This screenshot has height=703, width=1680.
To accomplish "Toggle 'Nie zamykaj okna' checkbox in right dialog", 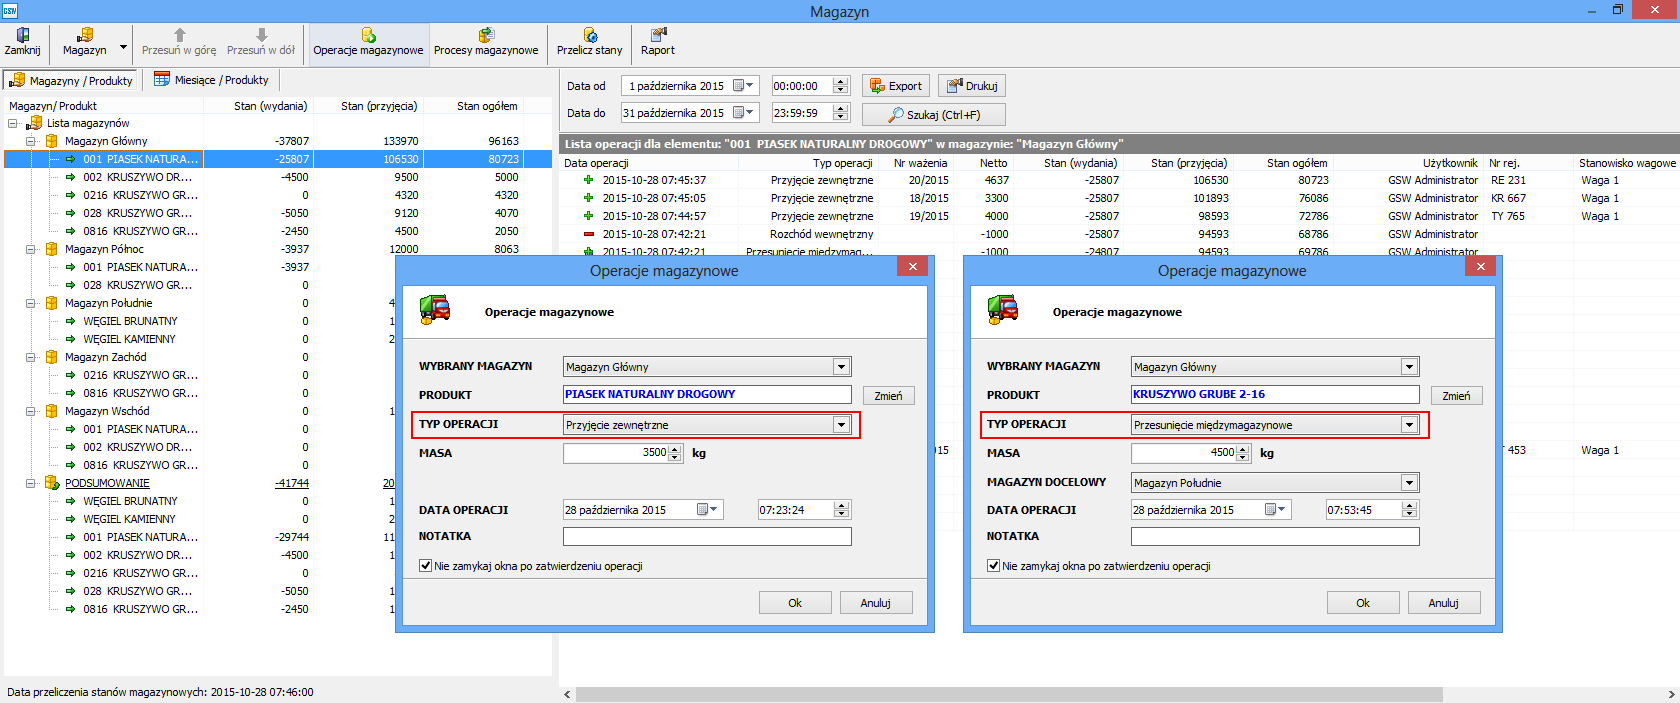I will [994, 566].
